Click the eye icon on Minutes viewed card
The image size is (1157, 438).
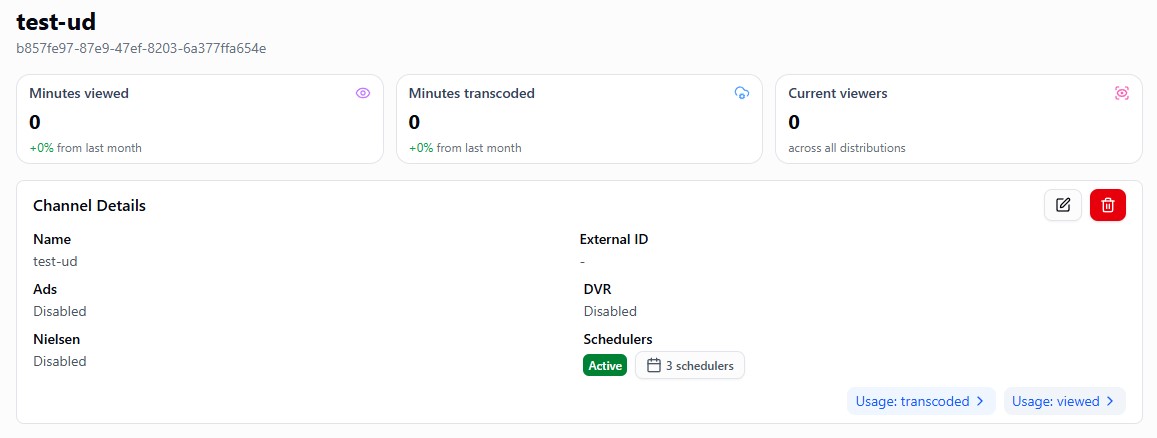(x=363, y=93)
